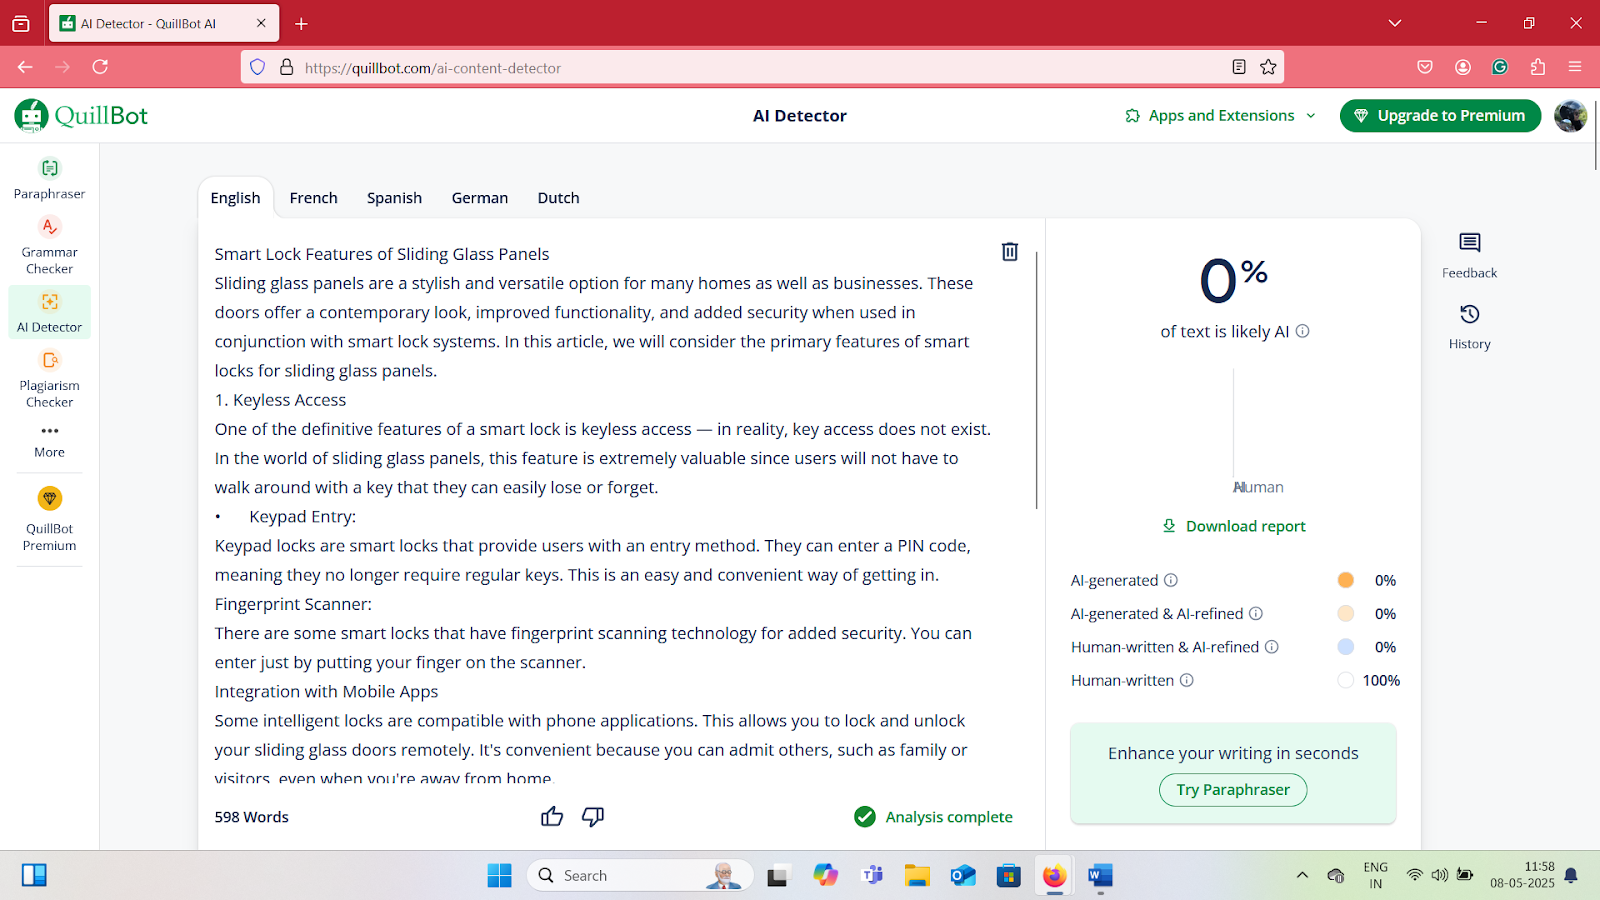Delete the text with trash icon
The width and height of the screenshot is (1600, 900).
tap(1010, 252)
